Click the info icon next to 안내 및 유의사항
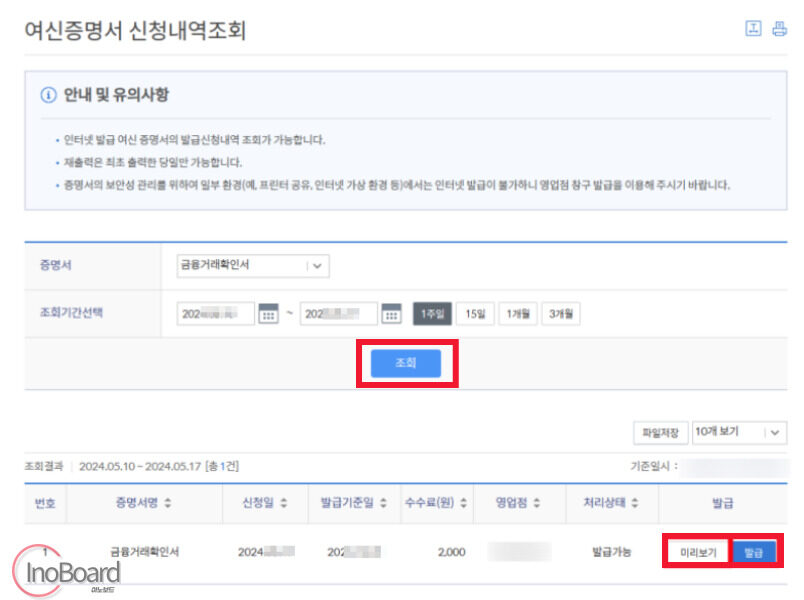The image size is (804, 600). pyautogui.click(x=48, y=95)
